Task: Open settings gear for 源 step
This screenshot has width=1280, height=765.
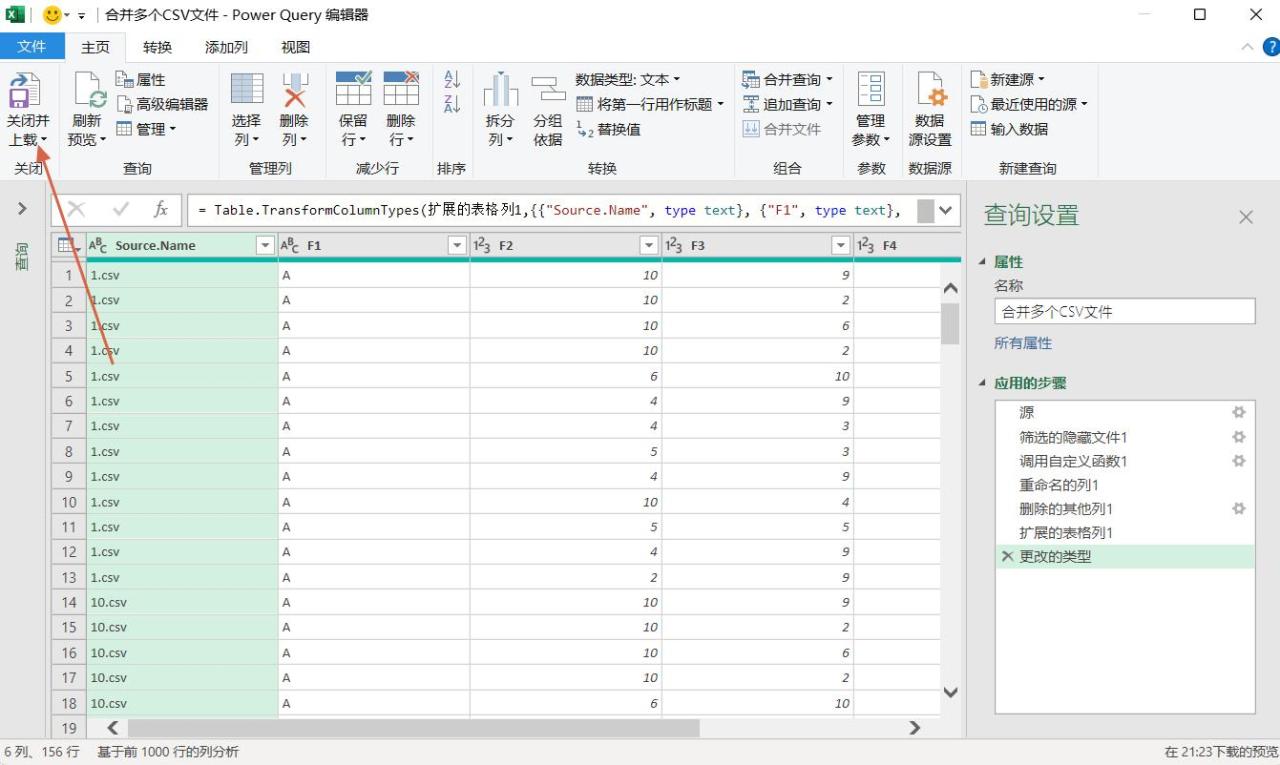Action: point(1239,412)
